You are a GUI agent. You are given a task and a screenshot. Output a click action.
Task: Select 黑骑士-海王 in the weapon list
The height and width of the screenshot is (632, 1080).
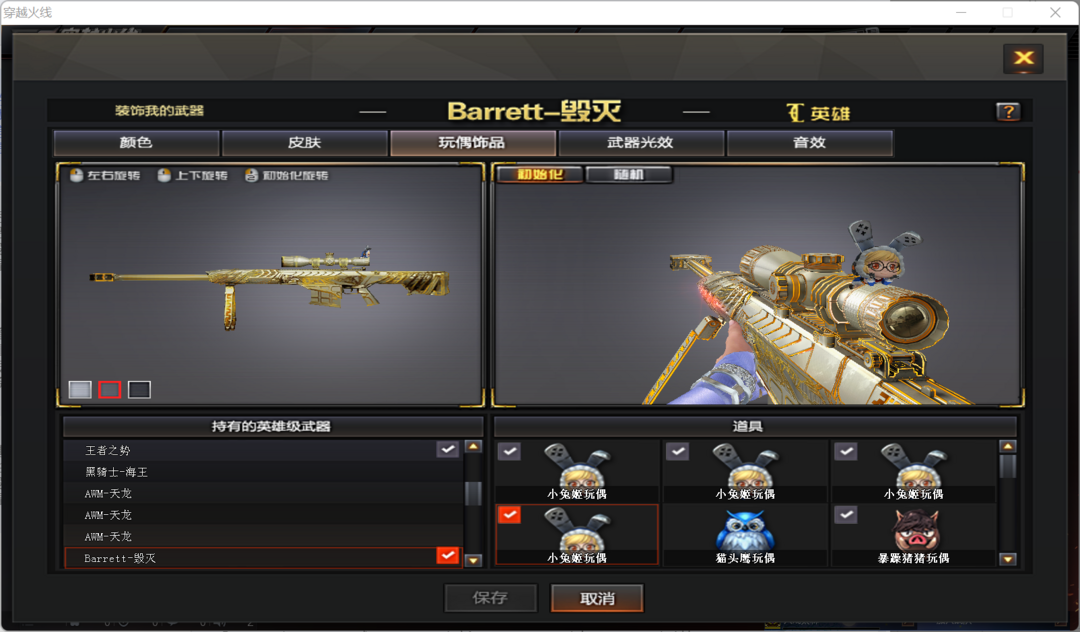click(263, 472)
